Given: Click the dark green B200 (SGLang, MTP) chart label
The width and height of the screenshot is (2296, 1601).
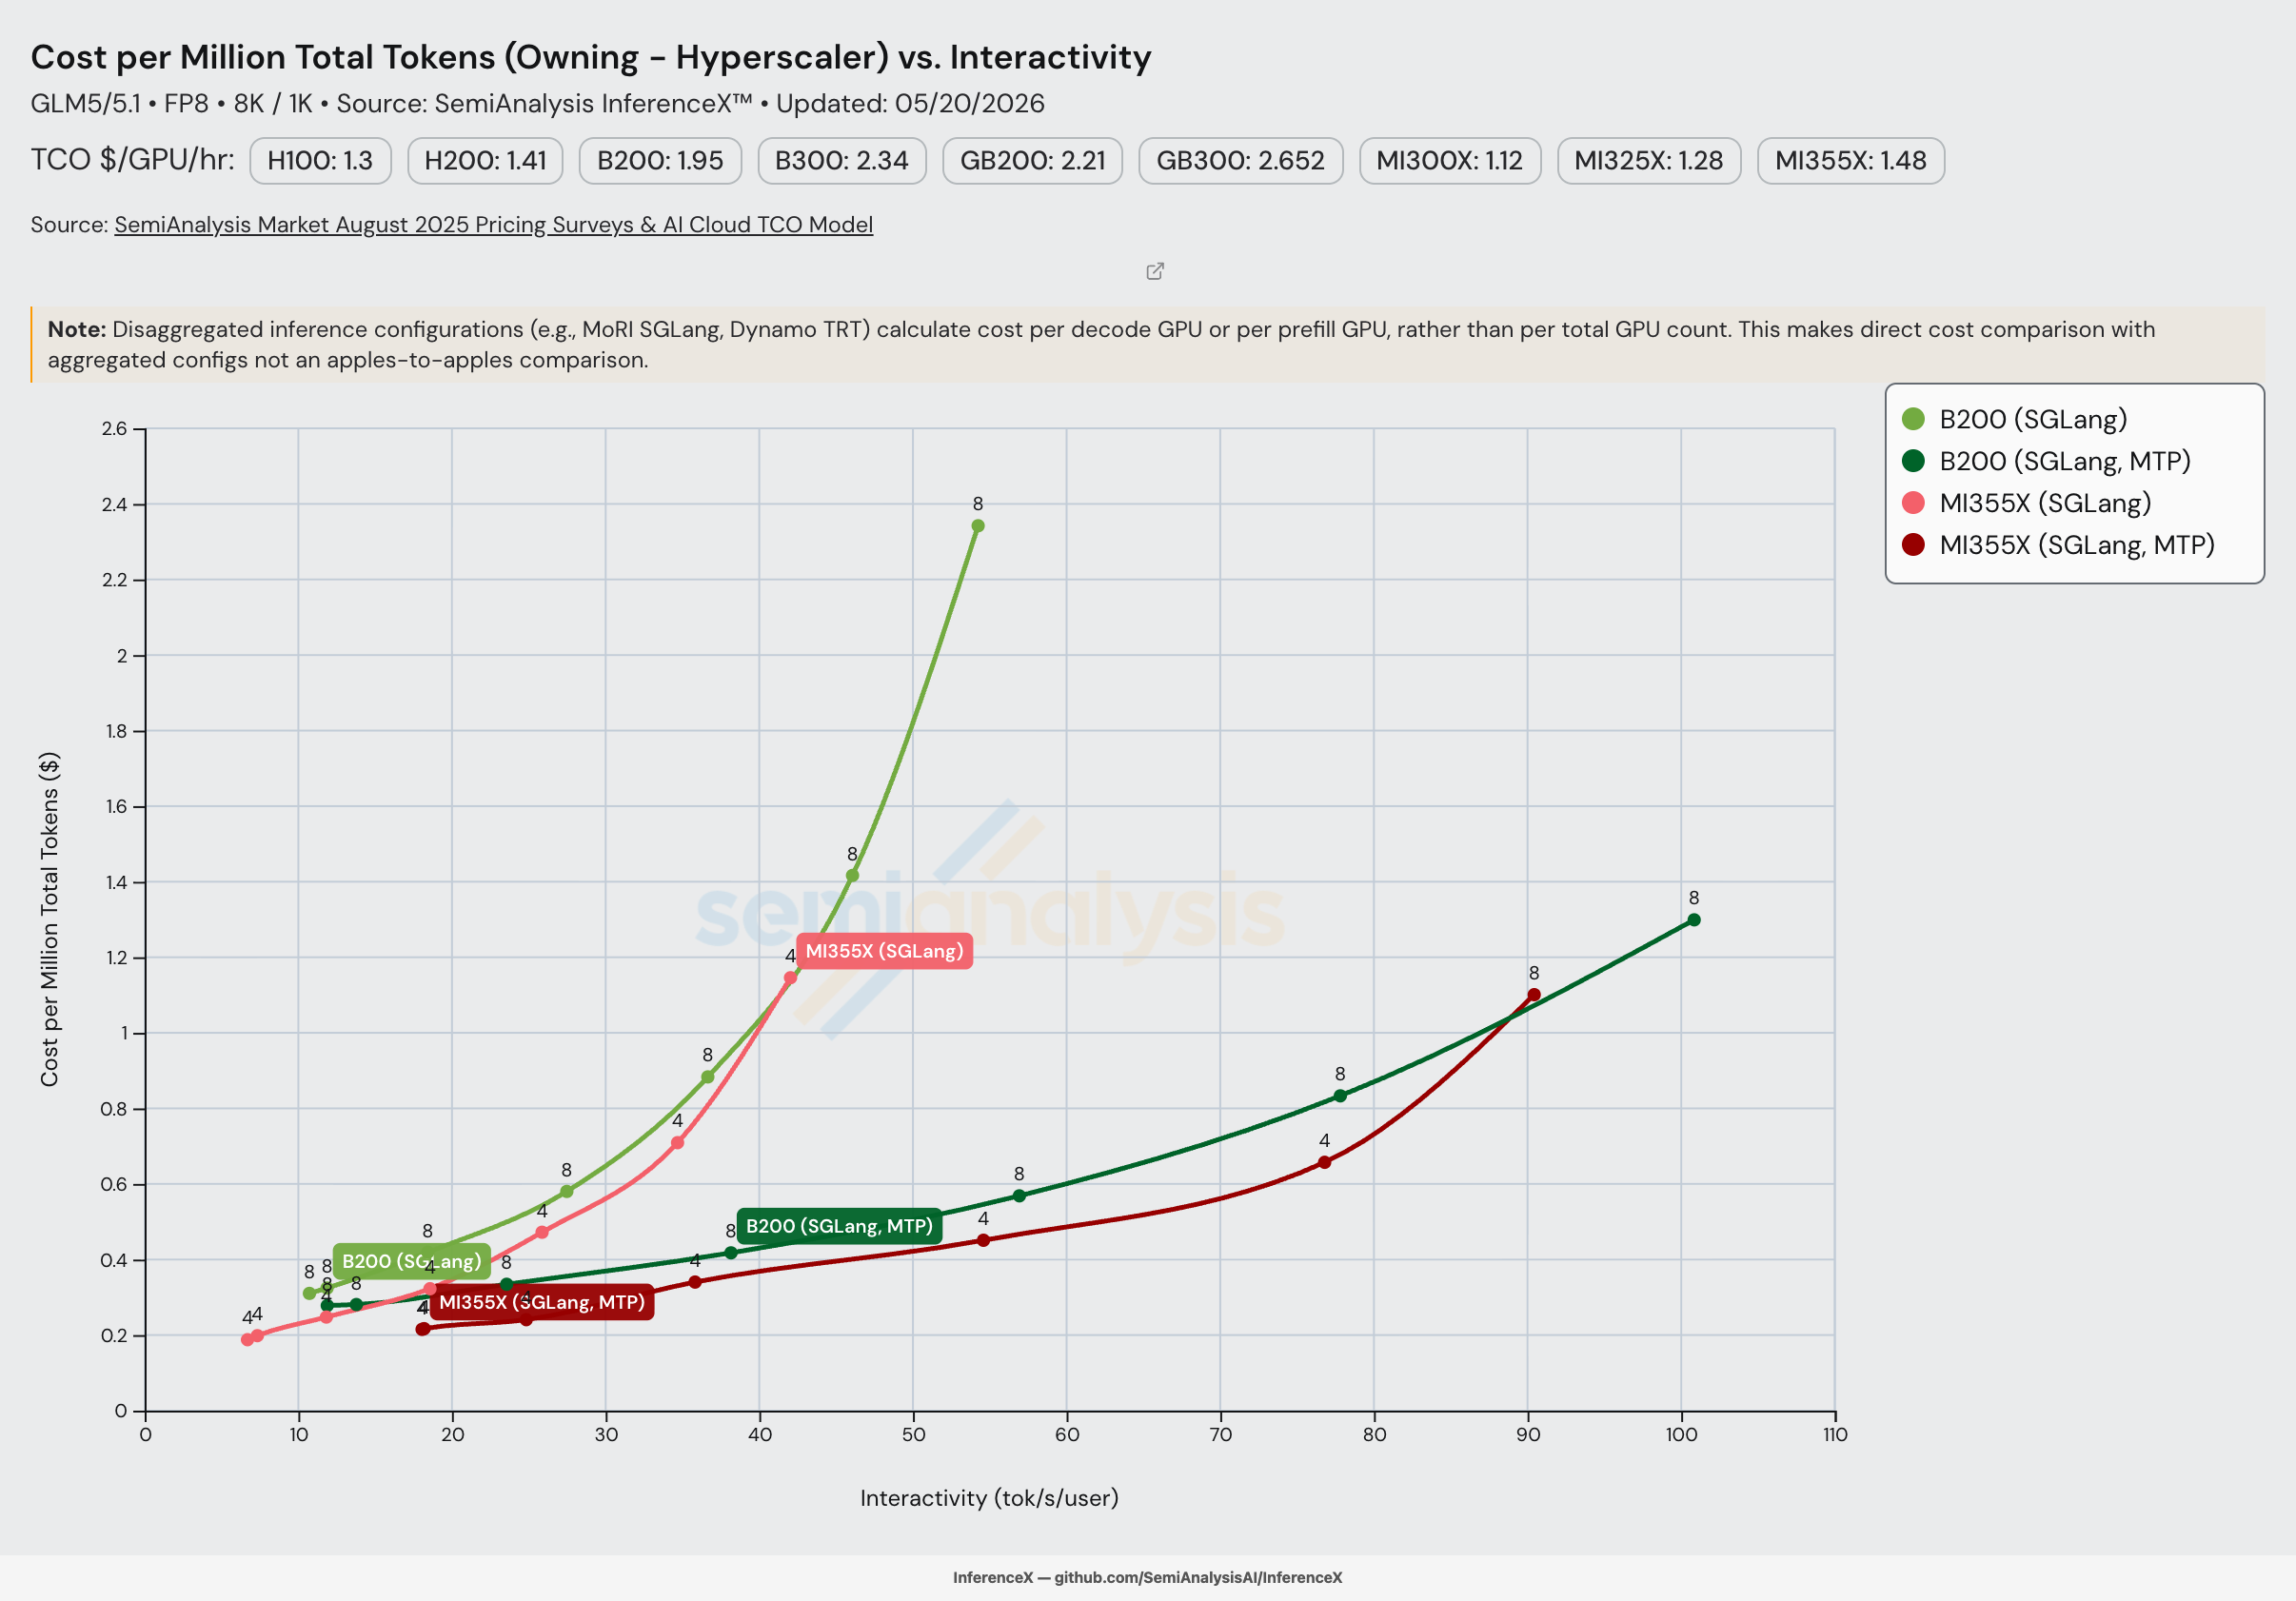Looking at the screenshot, I should [x=839, y=1226].
